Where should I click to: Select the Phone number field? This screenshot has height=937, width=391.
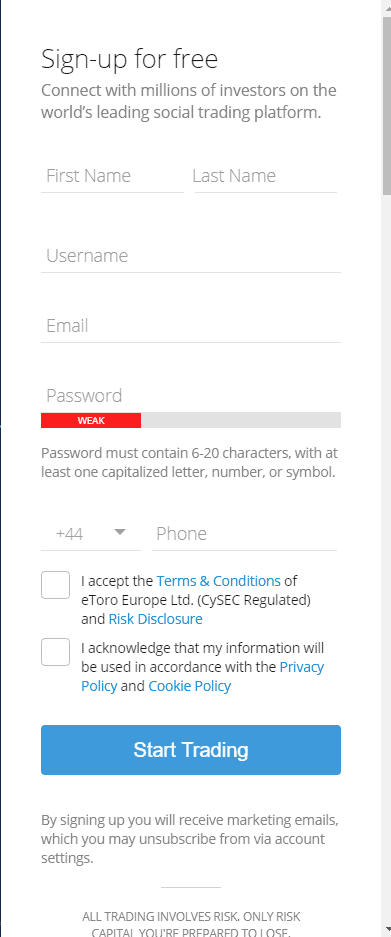245,534
